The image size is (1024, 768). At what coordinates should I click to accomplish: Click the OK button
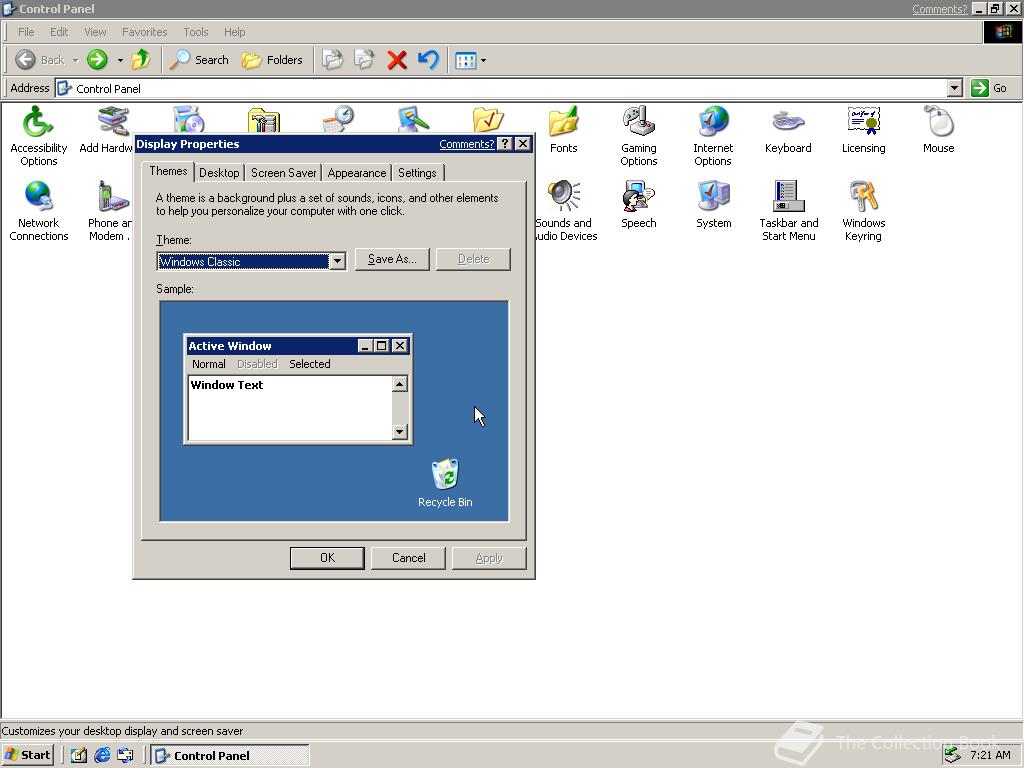point(327,558)
